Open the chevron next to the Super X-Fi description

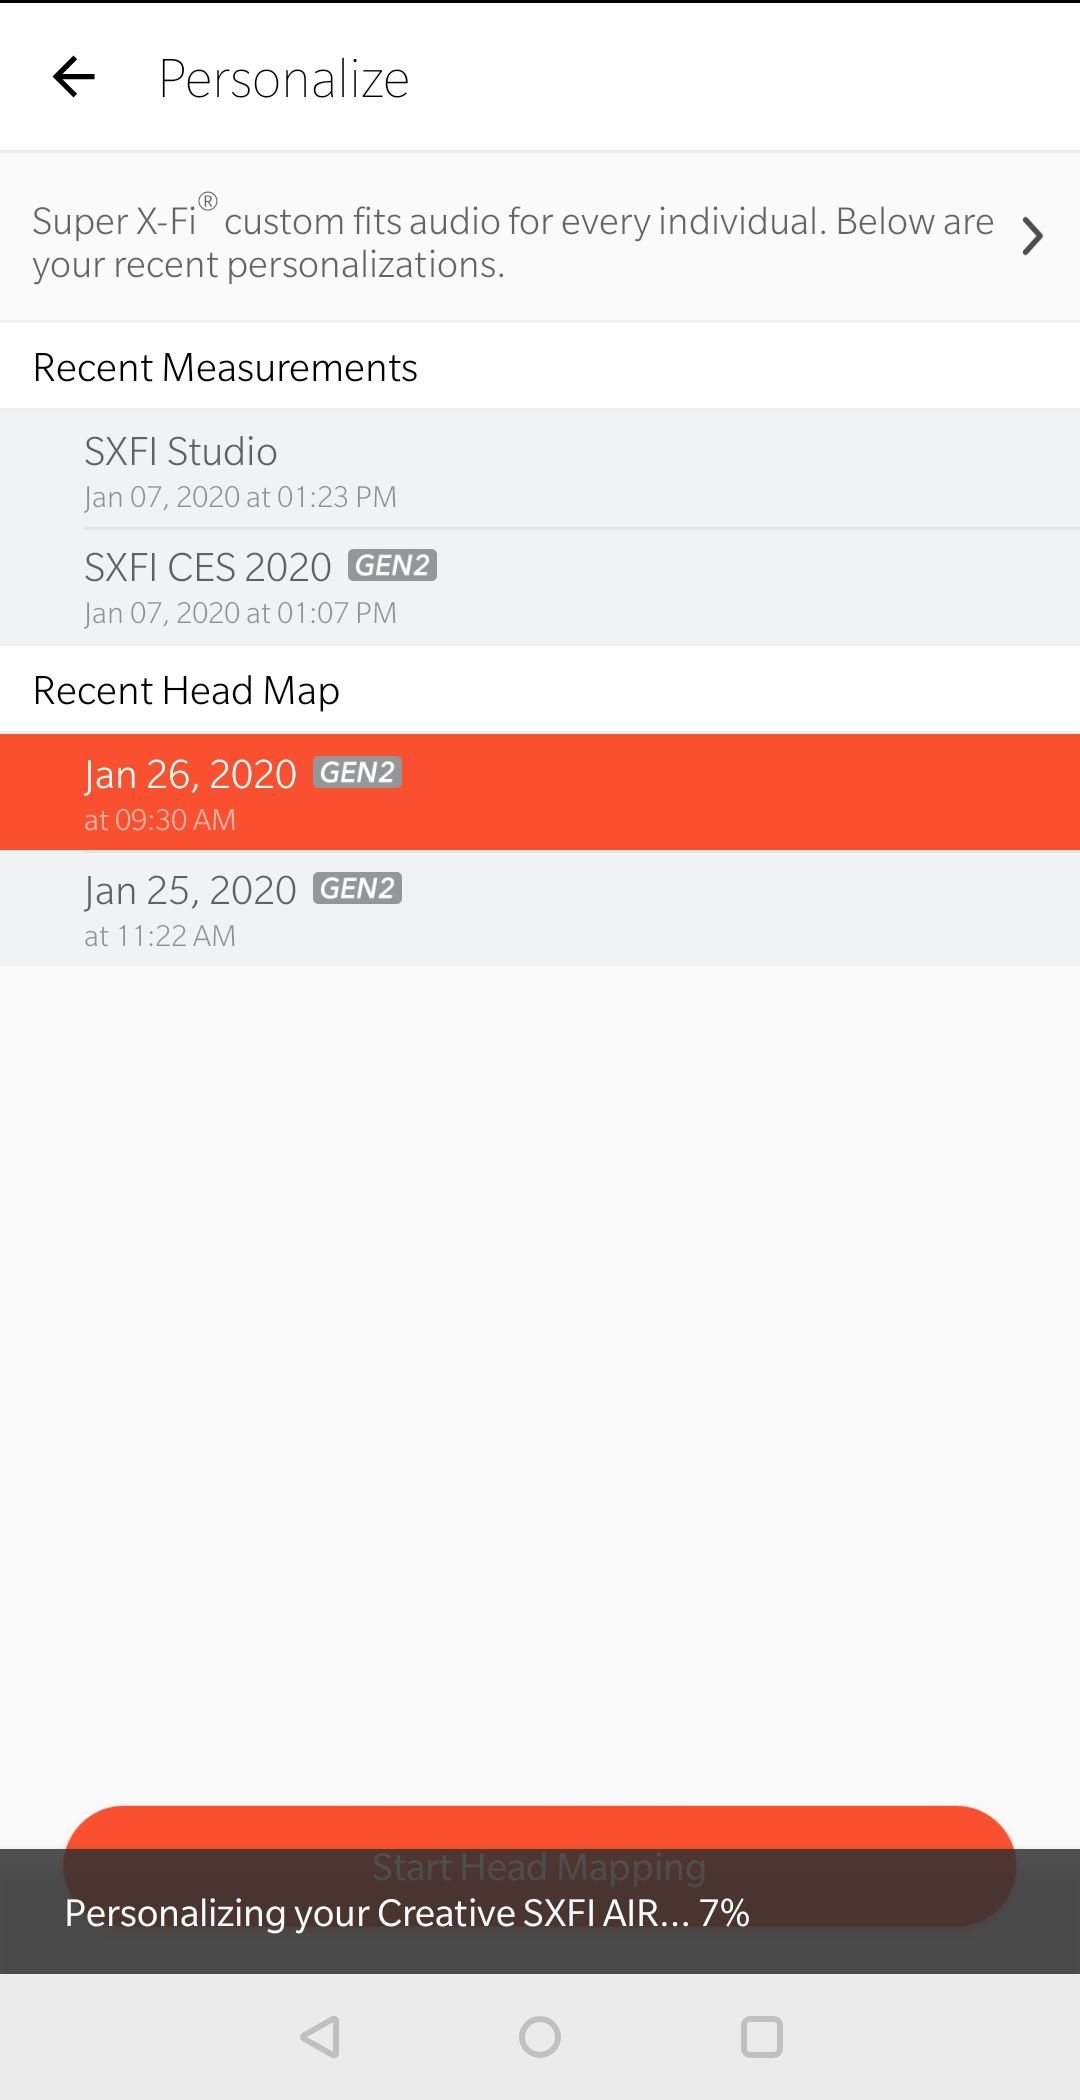(1032, 237)
